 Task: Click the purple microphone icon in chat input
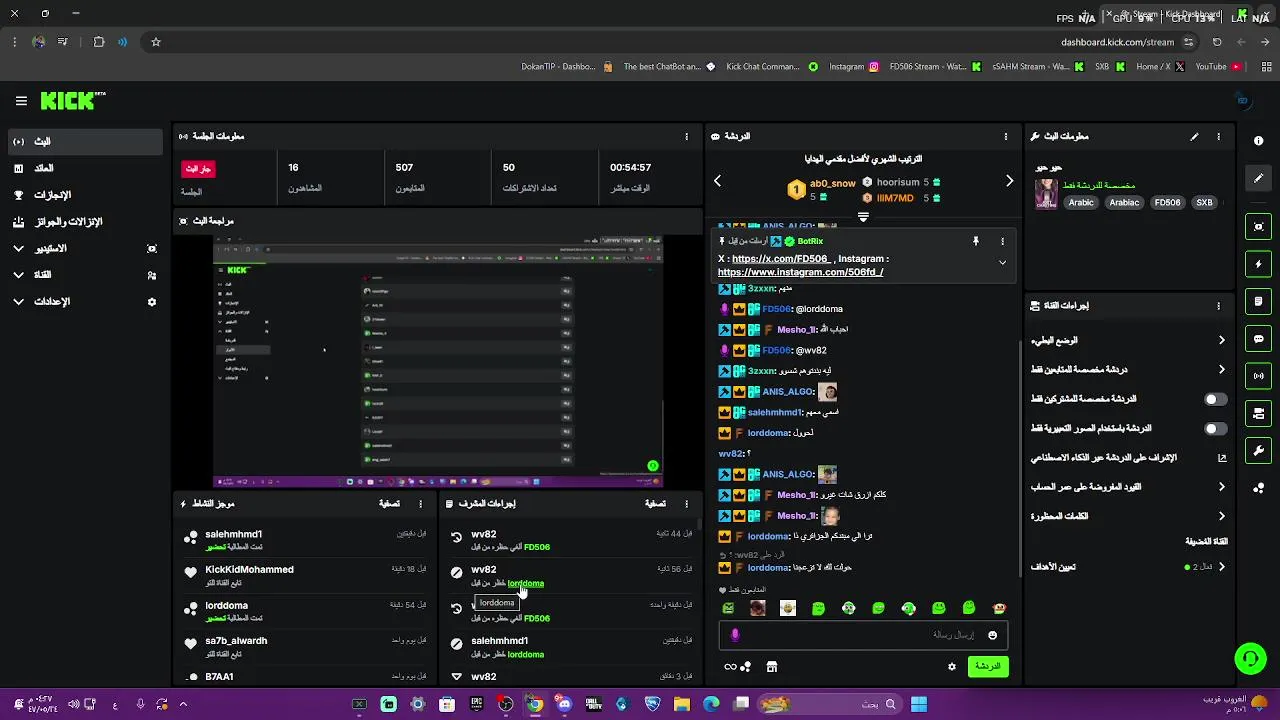(x=735, y=635)
